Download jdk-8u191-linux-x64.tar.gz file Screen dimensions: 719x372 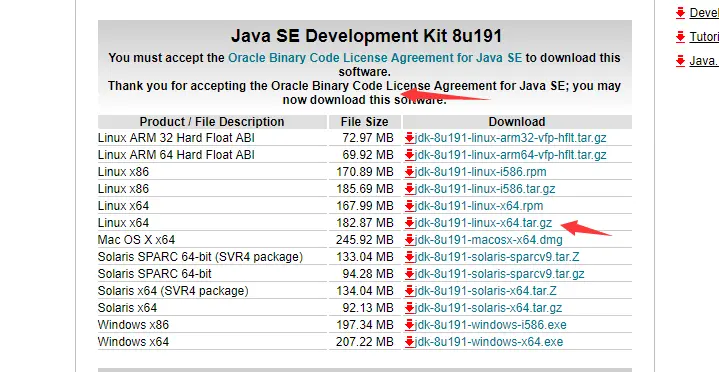click(x=483, y=222)
